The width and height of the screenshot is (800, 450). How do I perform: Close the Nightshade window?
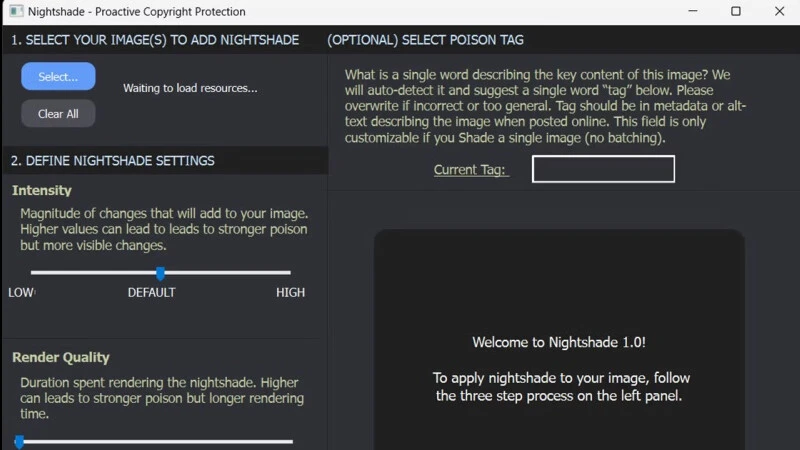tap(780, 12)
